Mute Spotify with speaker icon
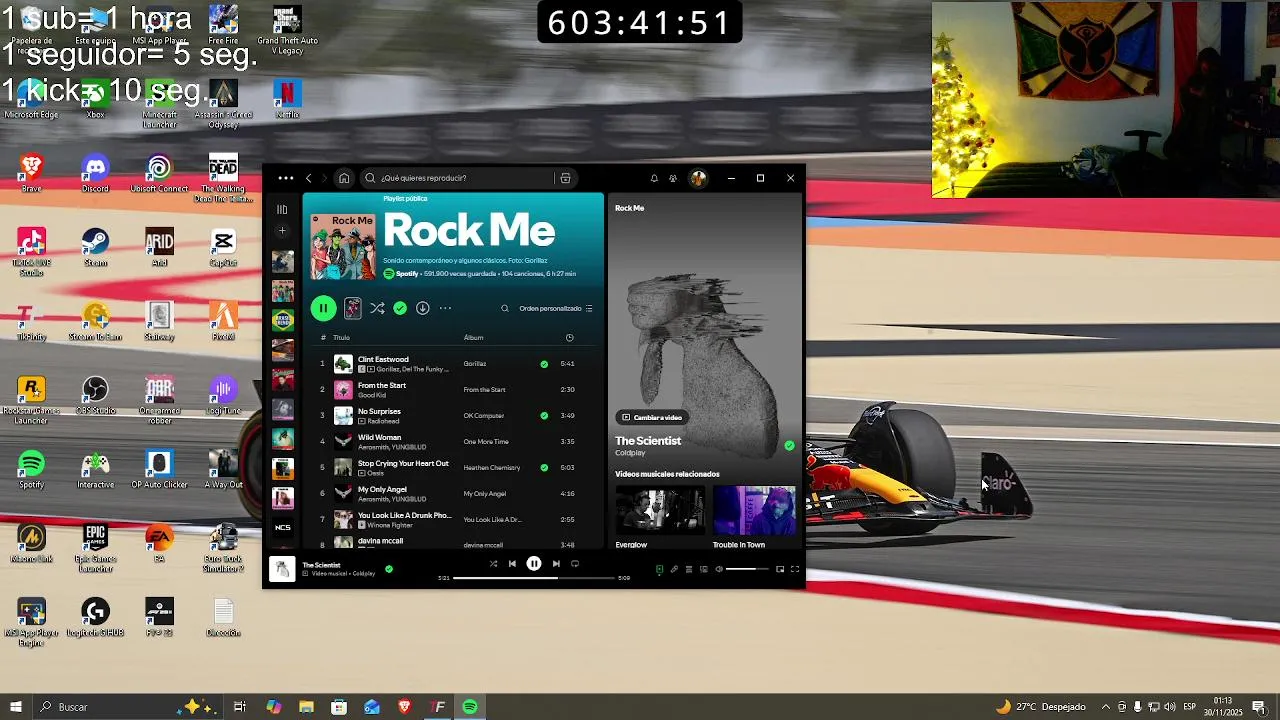Viewport: 1280px width, 720px height. pyautogui.click(x=718, y=569)
